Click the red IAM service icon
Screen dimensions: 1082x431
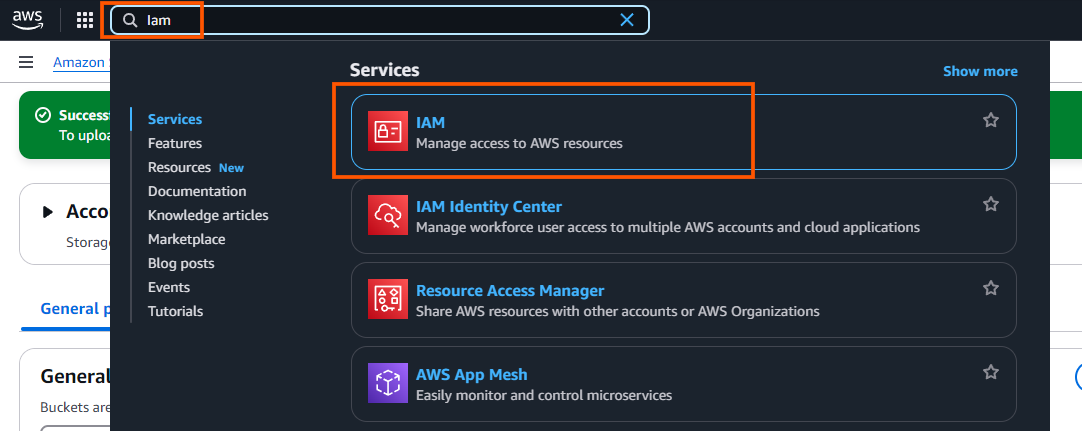(x=387, y=132)
